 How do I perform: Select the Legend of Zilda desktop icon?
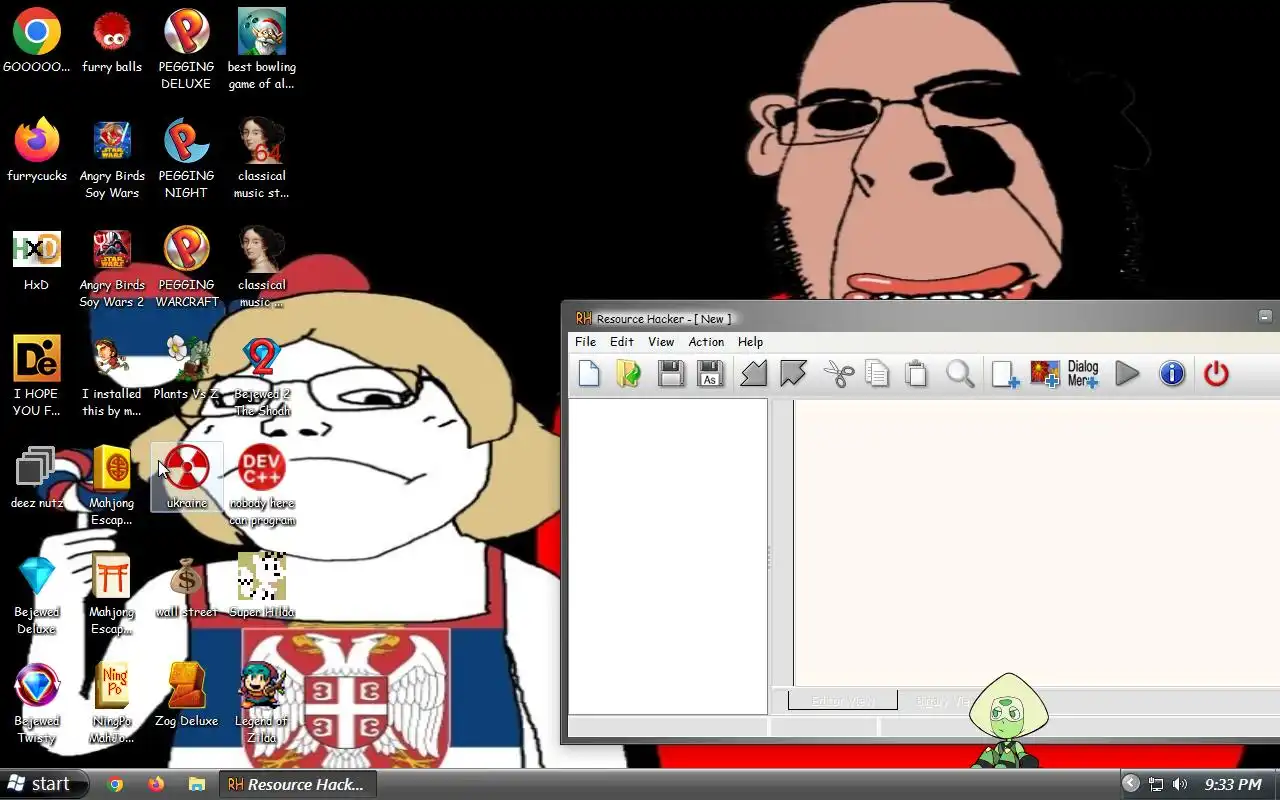click(x=262, y=704)
